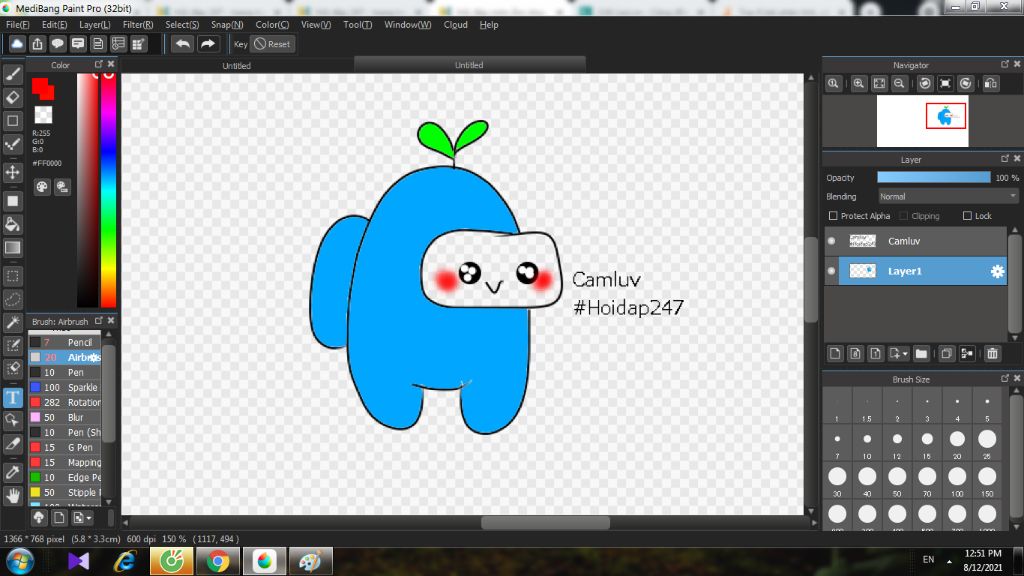Image resolution: width=1024 pixels, height=576 pixels.
Task: Create a new raster layer
Action: 835,353
